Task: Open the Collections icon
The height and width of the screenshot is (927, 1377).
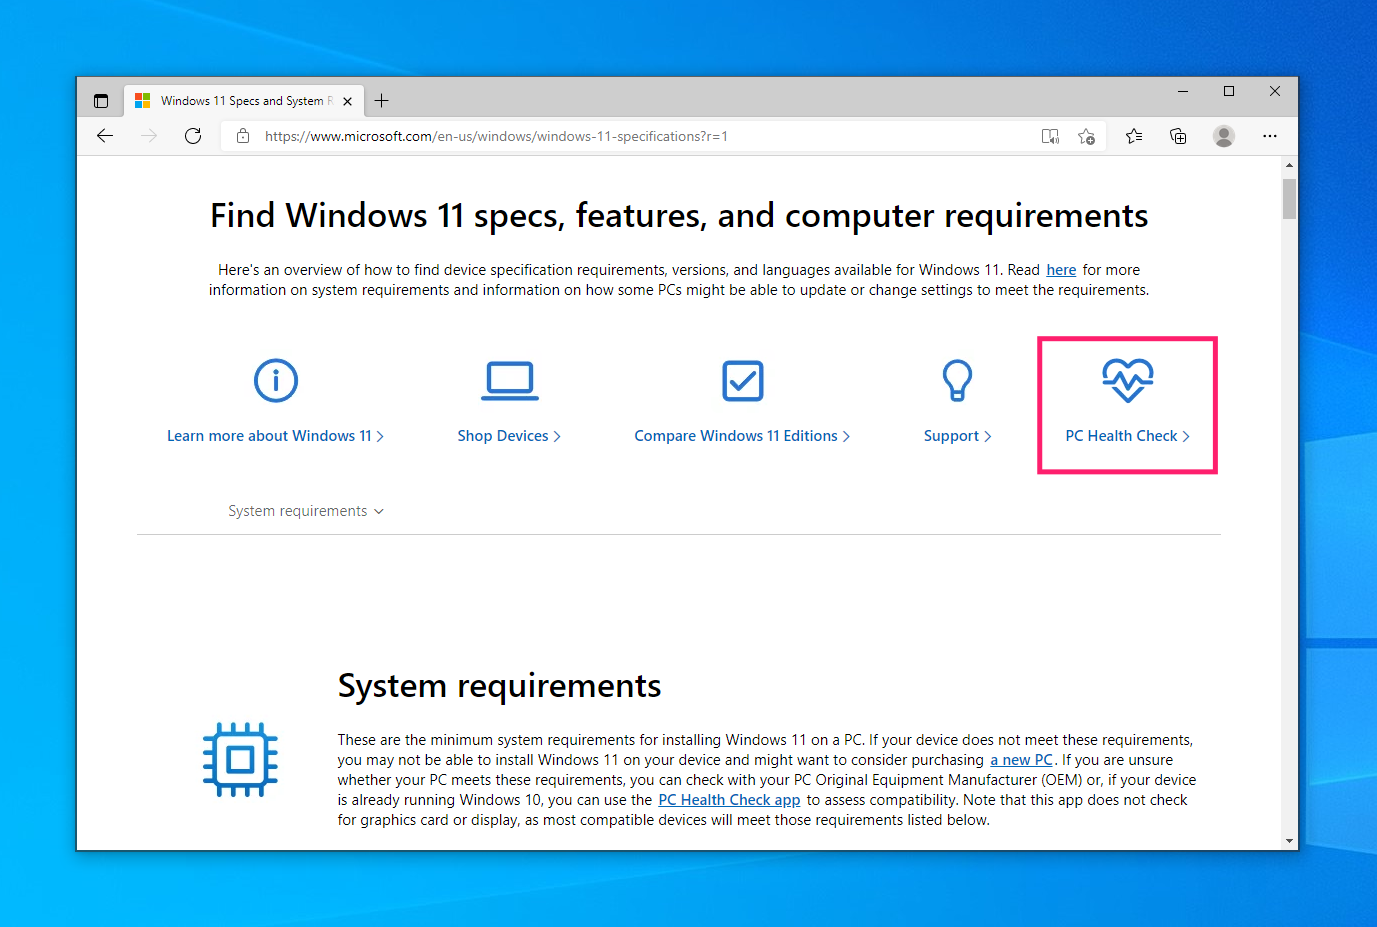Action: (1178, 136)
